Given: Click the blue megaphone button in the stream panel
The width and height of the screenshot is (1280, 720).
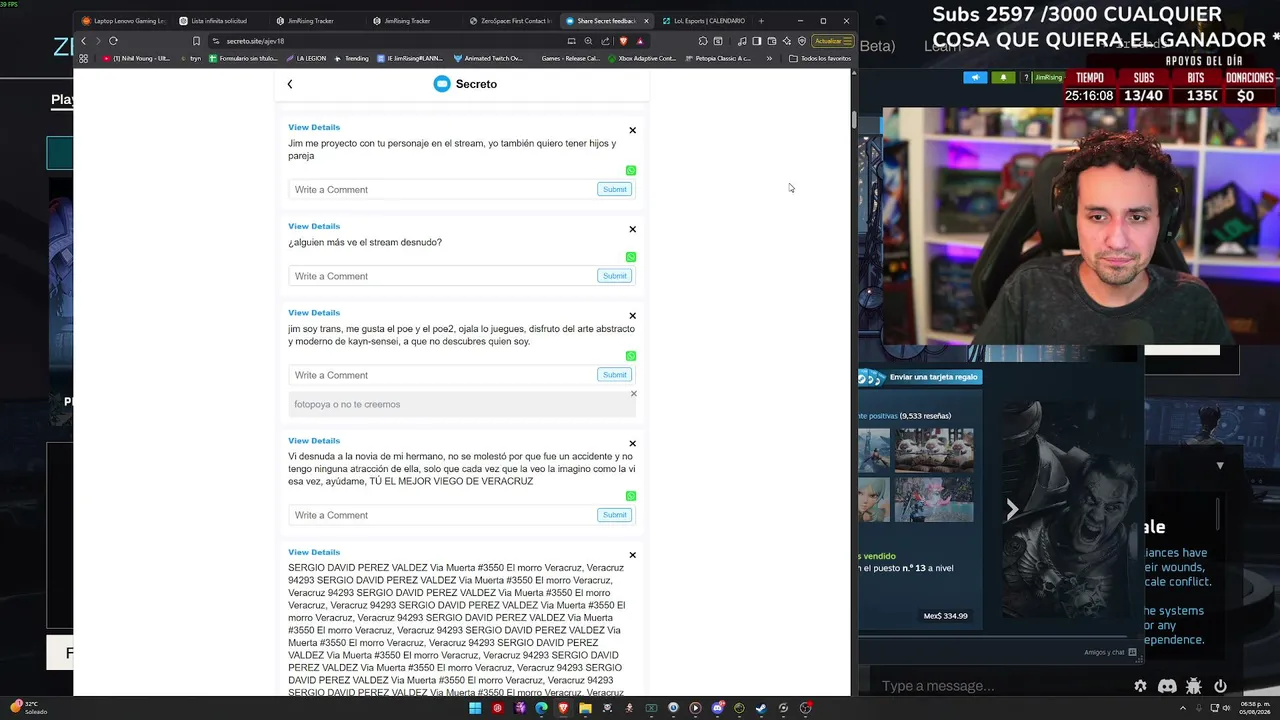Looking at the screenshot, I should (975, 77).
